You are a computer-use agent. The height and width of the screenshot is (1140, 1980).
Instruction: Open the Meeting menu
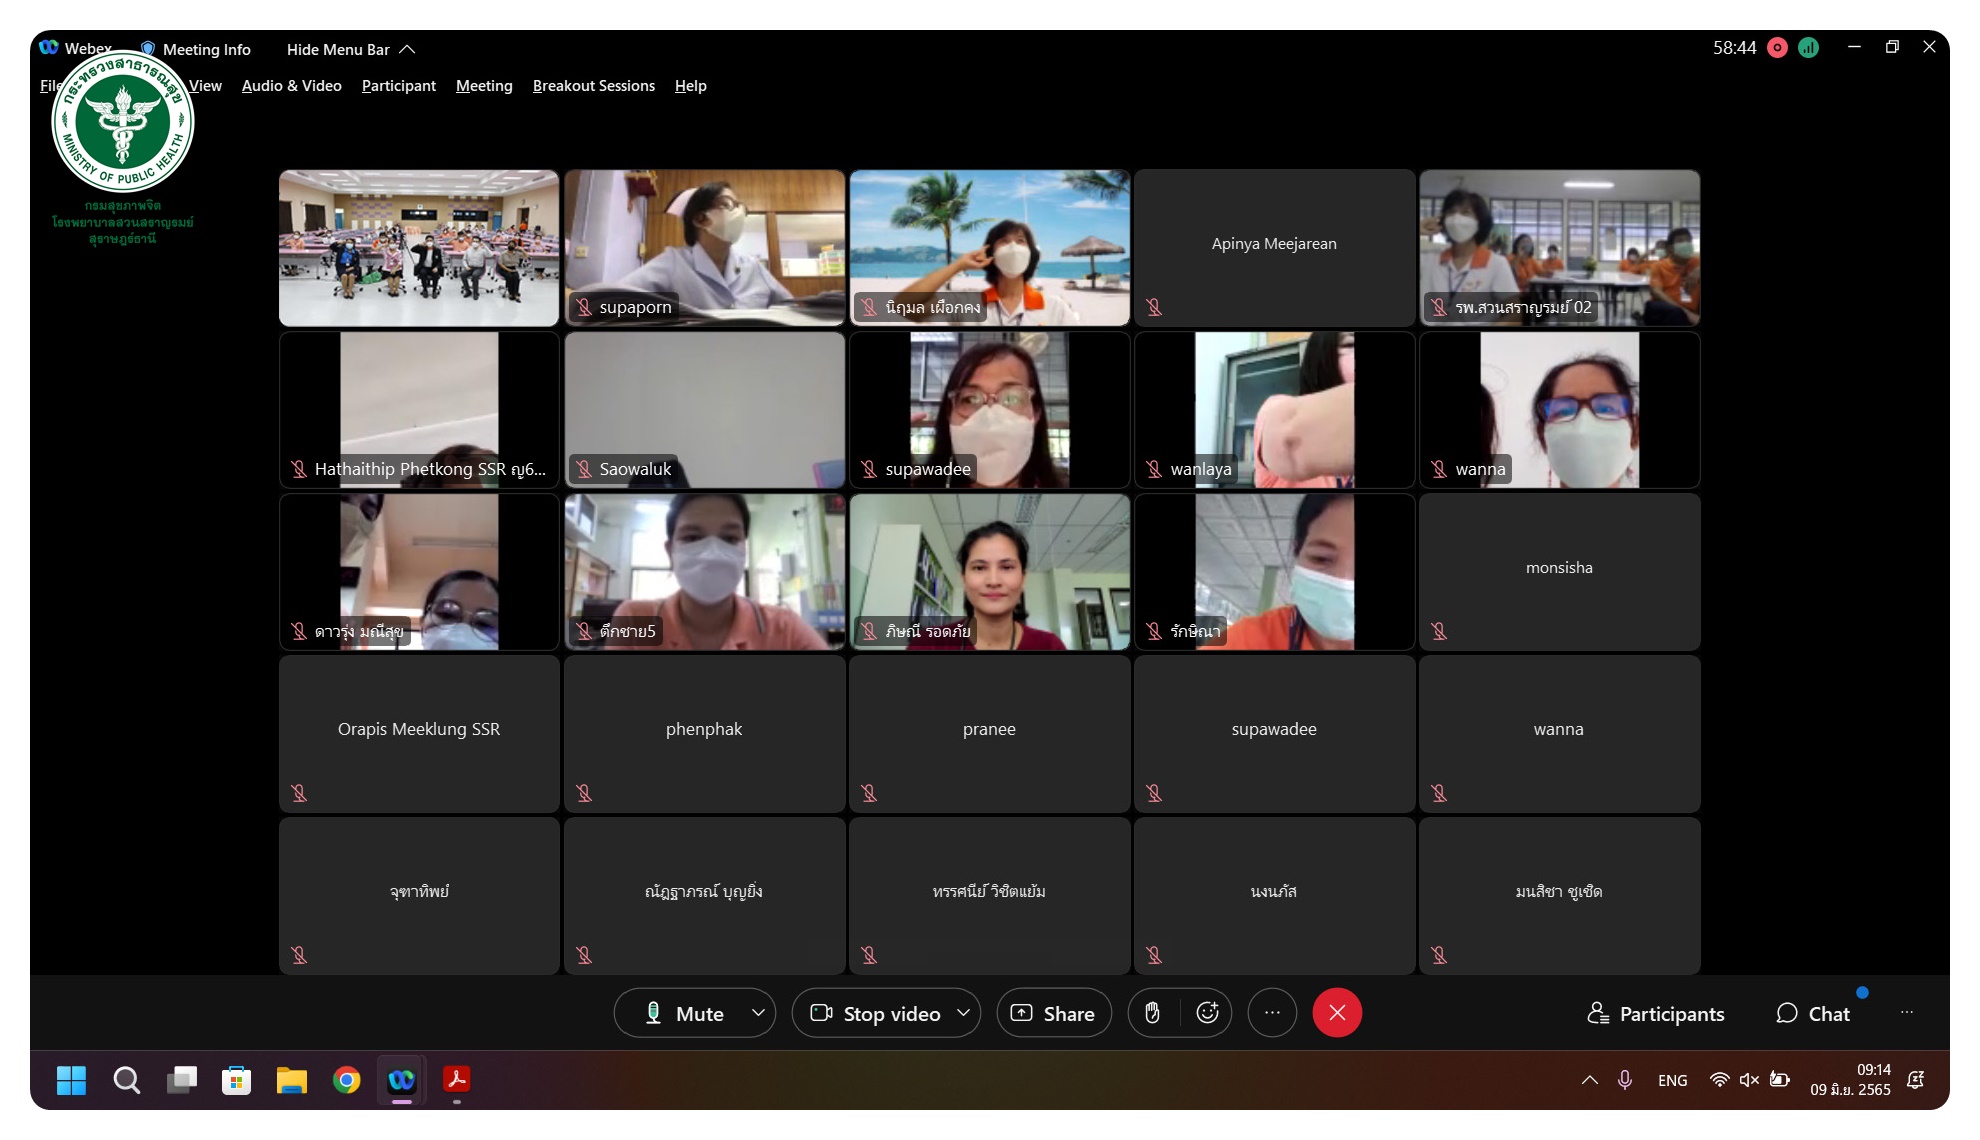tap(484, 86)
